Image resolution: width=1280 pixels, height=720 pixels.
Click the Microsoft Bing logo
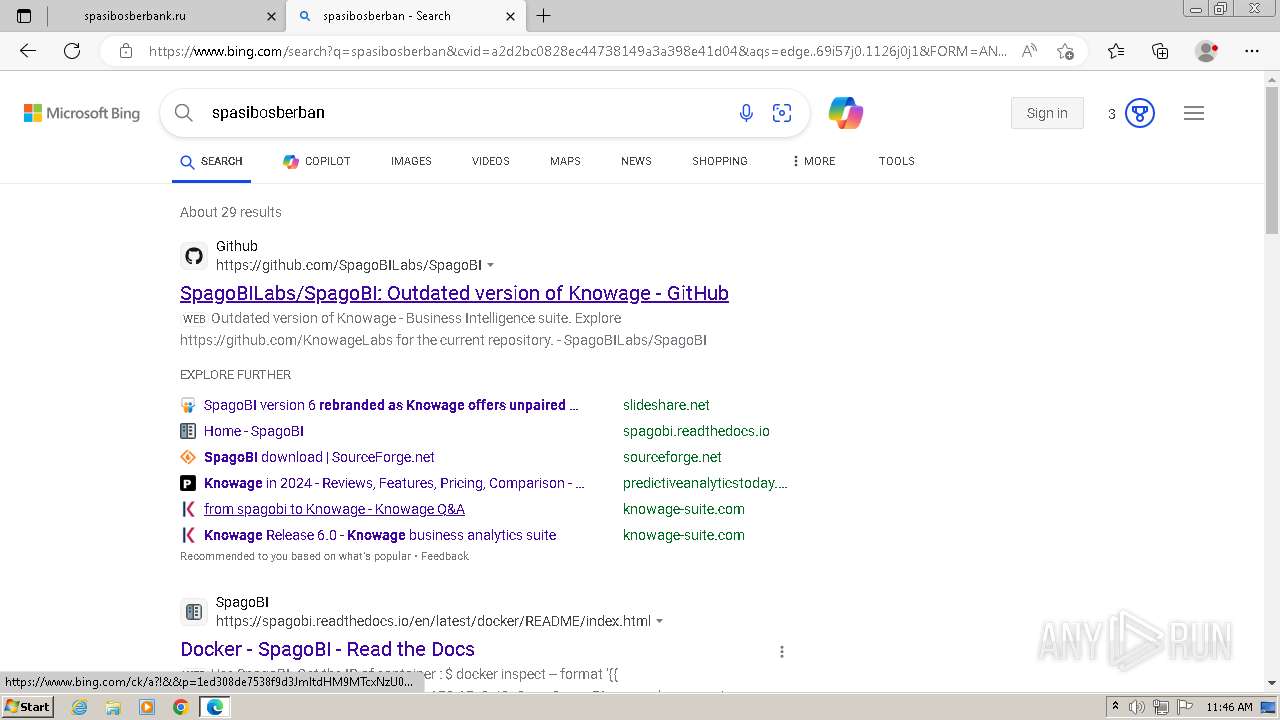click(x=82, y=113)
